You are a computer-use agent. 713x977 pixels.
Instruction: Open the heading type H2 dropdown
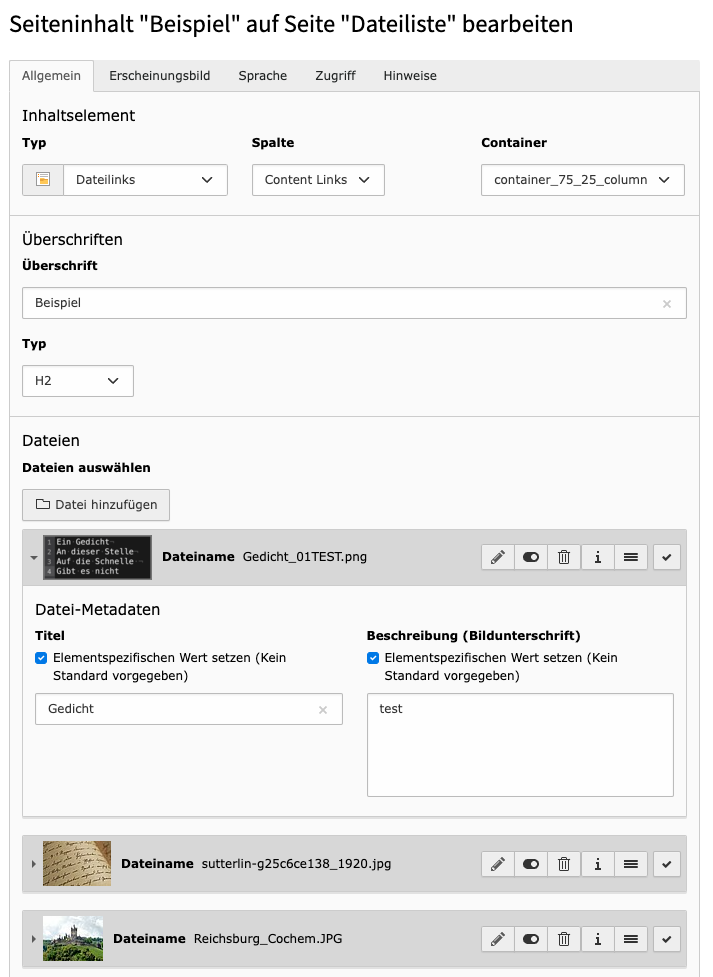click(78, 381)
